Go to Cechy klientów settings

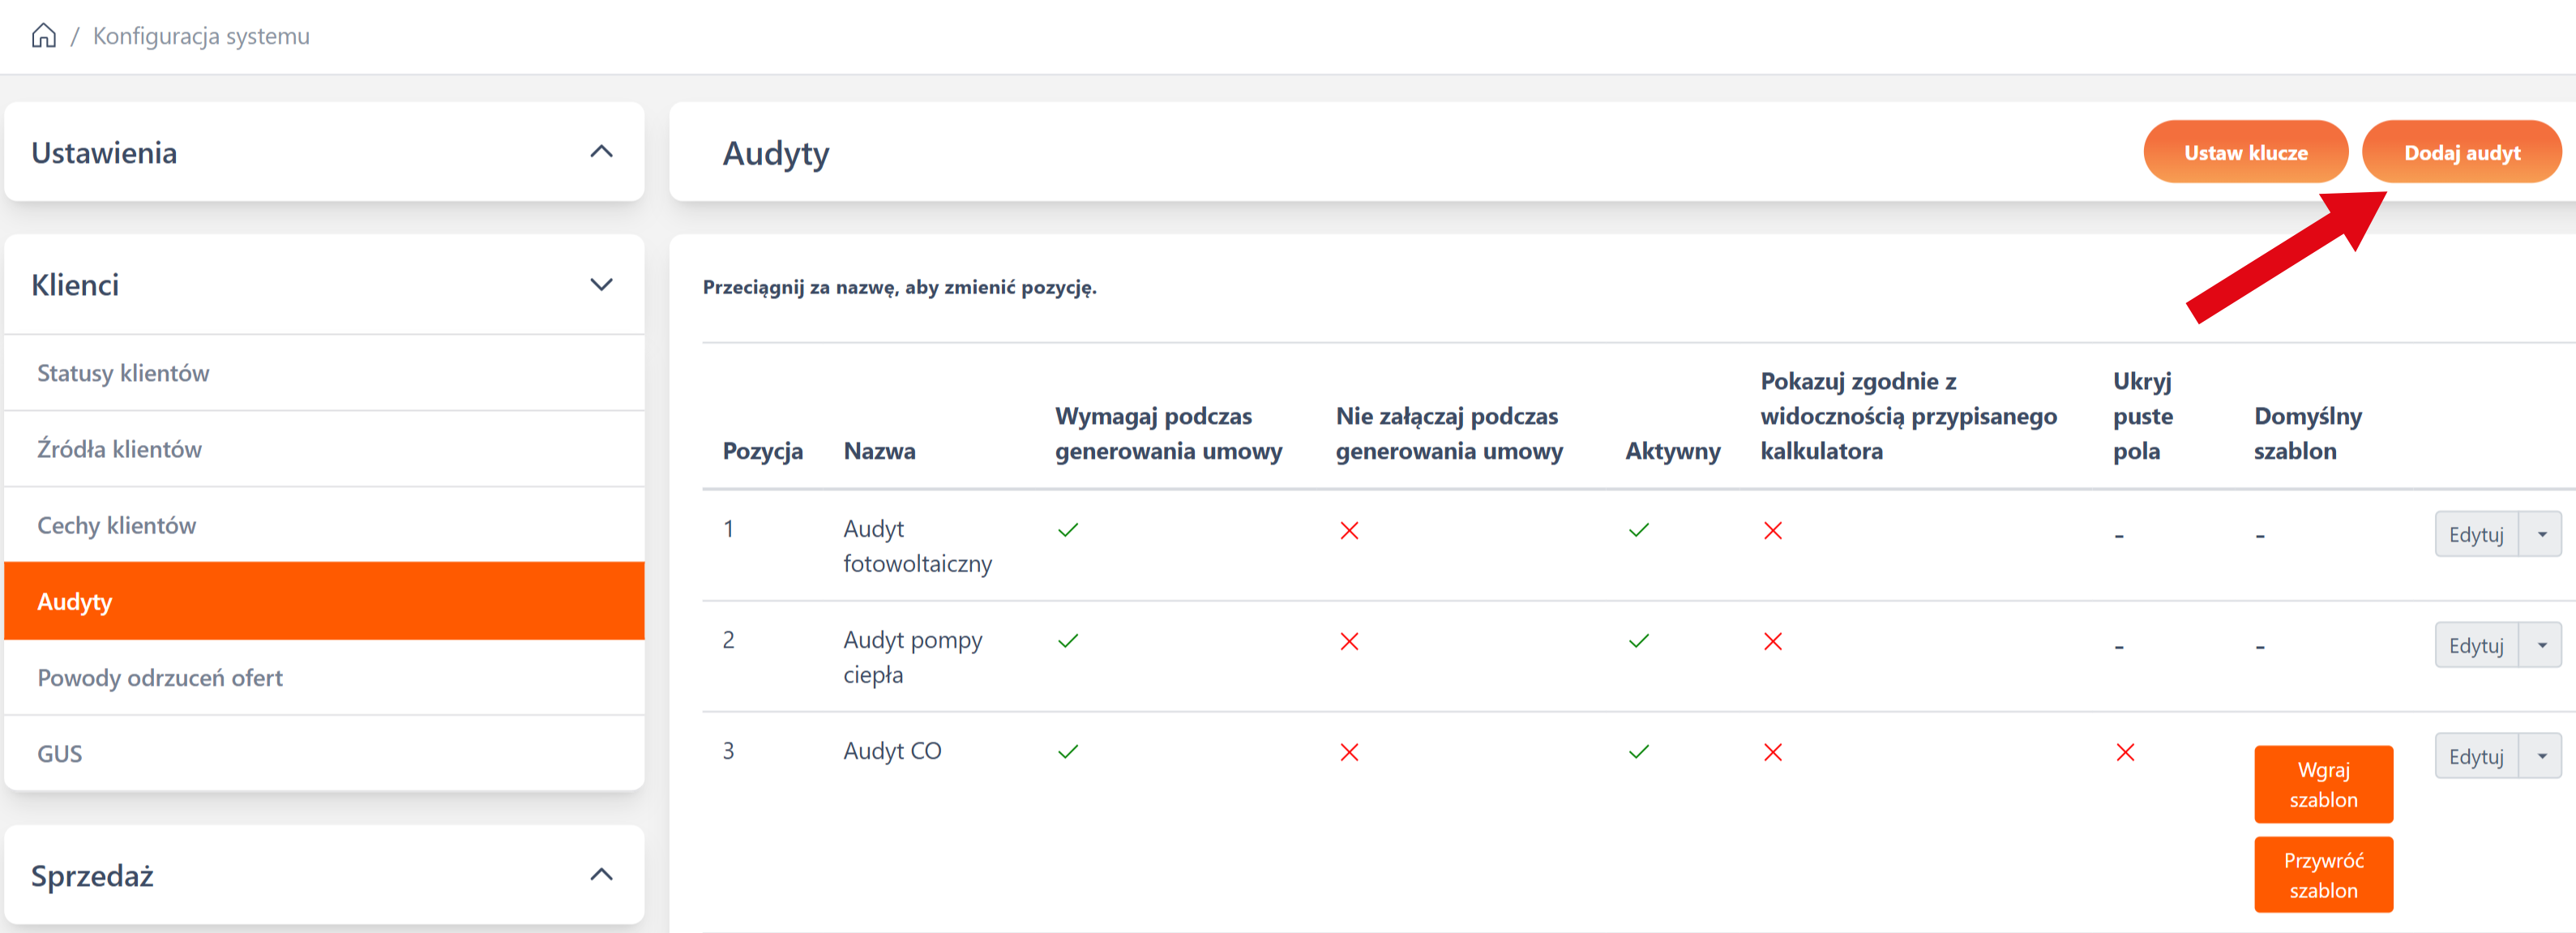116,526
